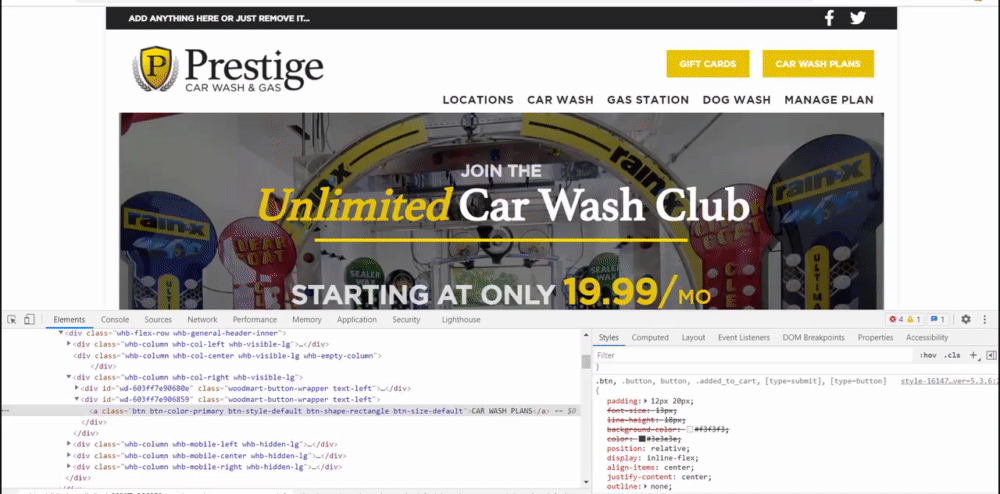Open the Layout tab in styles pane
1000x494 pixels.
click(x=693, y=338)
